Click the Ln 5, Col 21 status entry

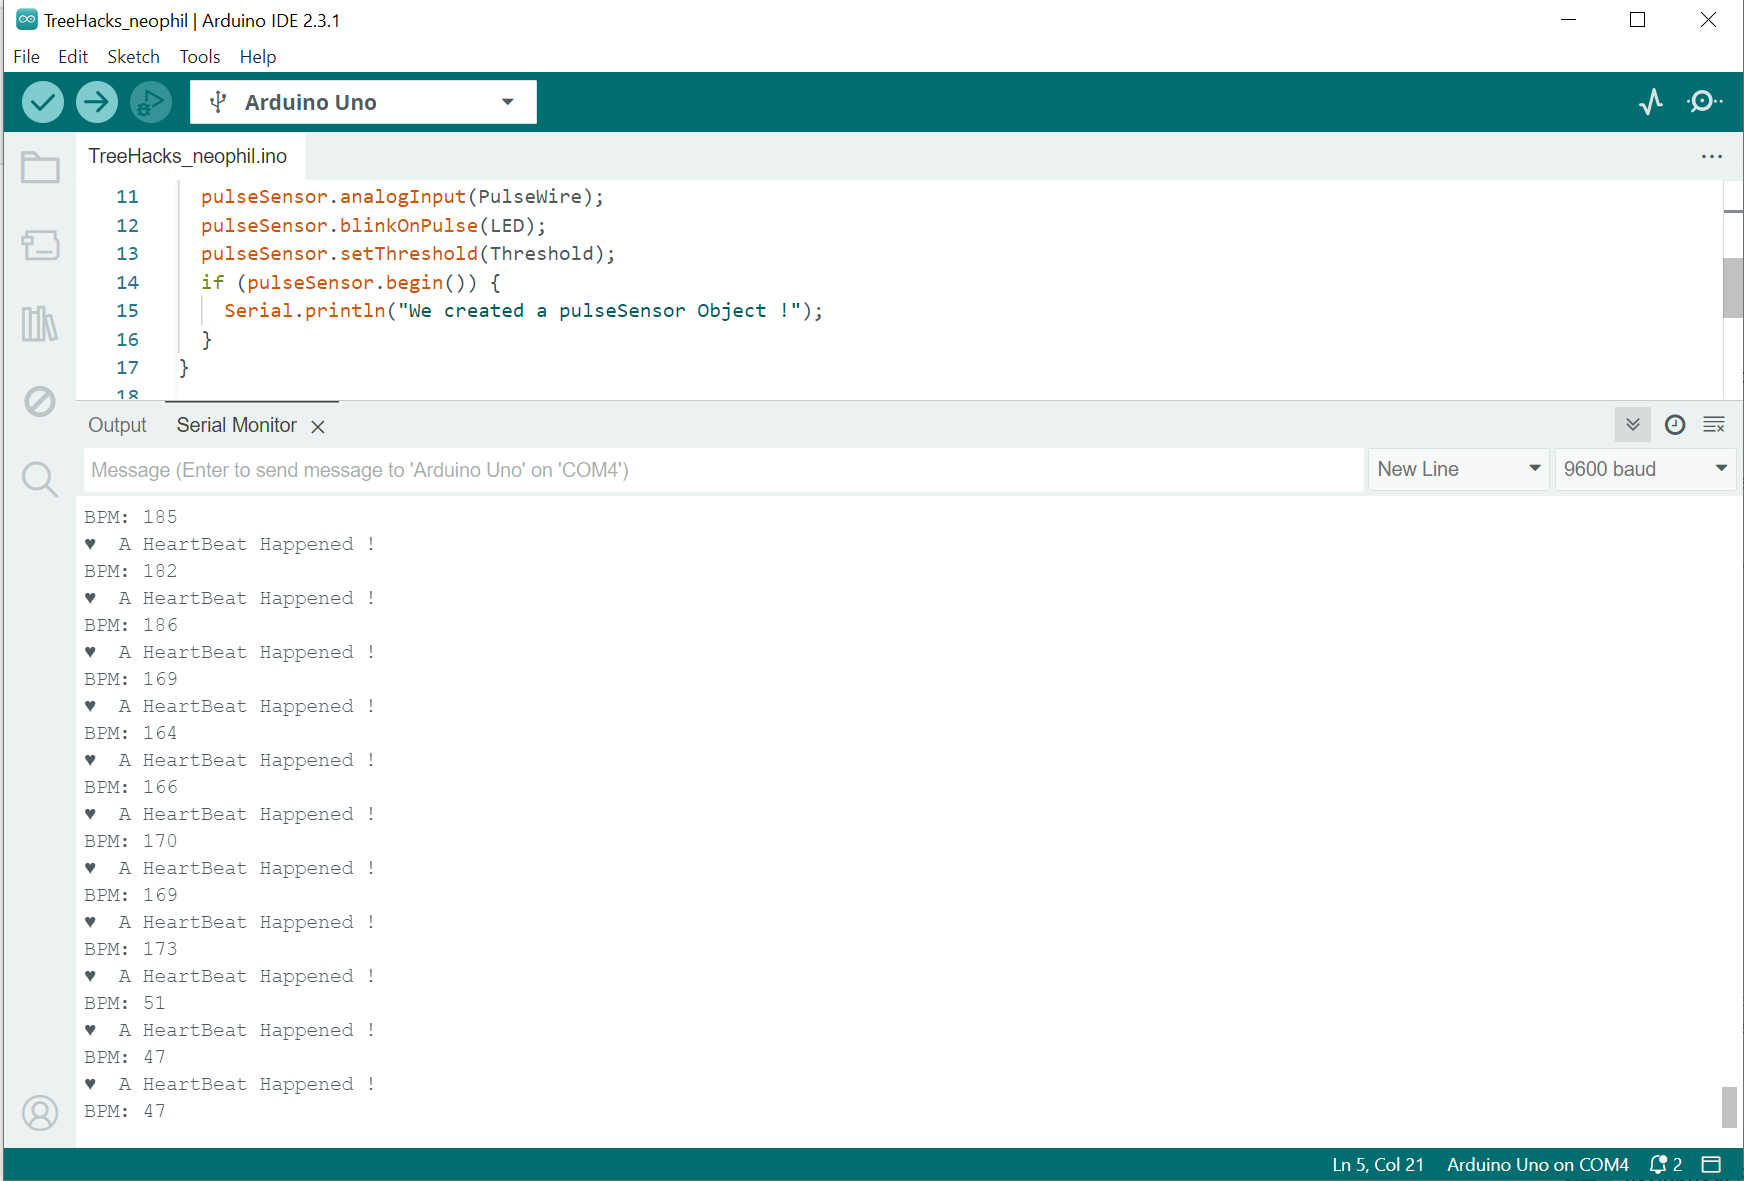point(1378,1165)
